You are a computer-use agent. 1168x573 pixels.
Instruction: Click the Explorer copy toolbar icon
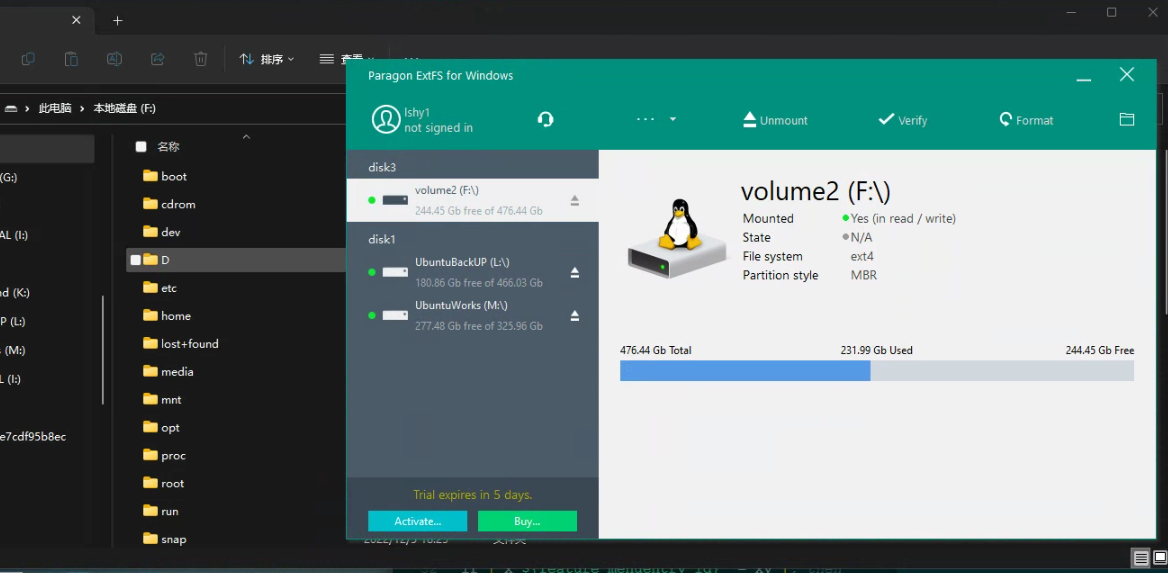pyautogui.click(x=28, y=59)
